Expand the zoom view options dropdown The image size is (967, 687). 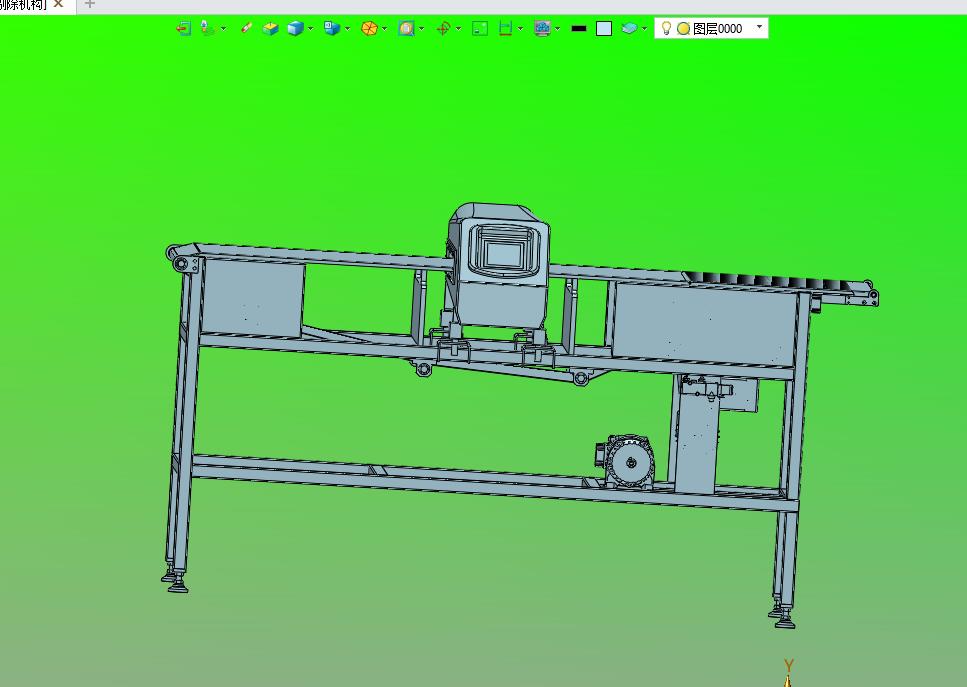pos(421,28)
